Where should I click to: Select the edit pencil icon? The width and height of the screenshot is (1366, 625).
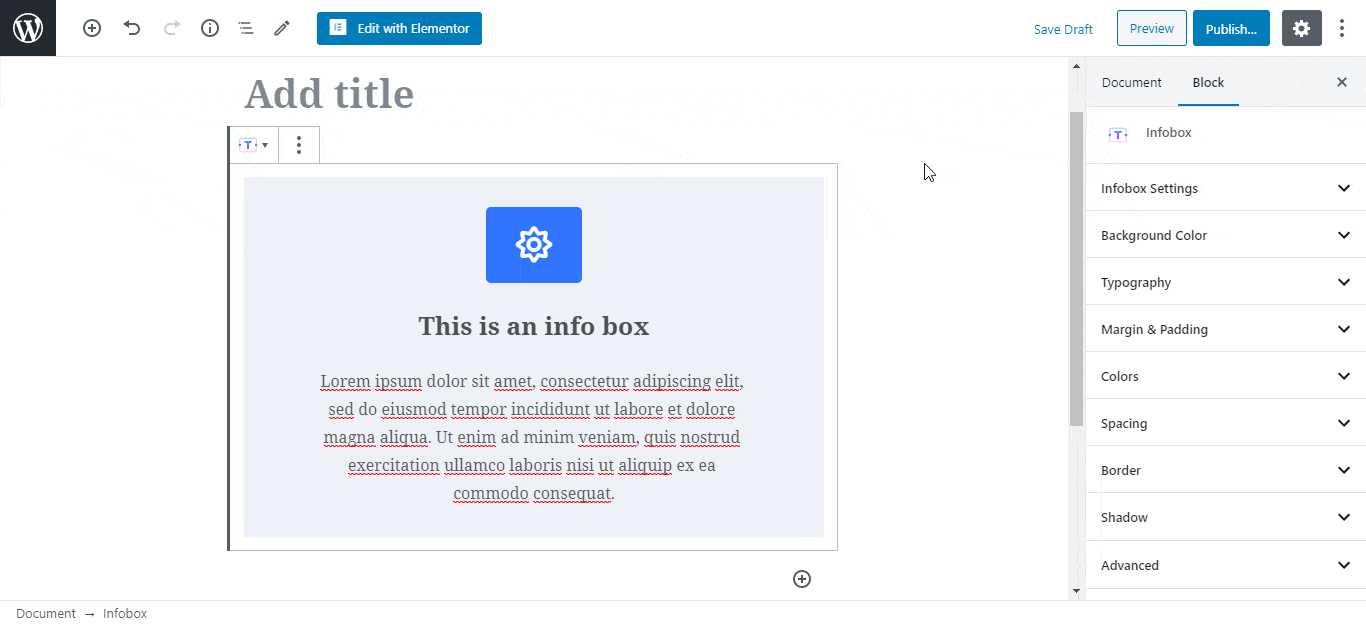coord(281,28)
